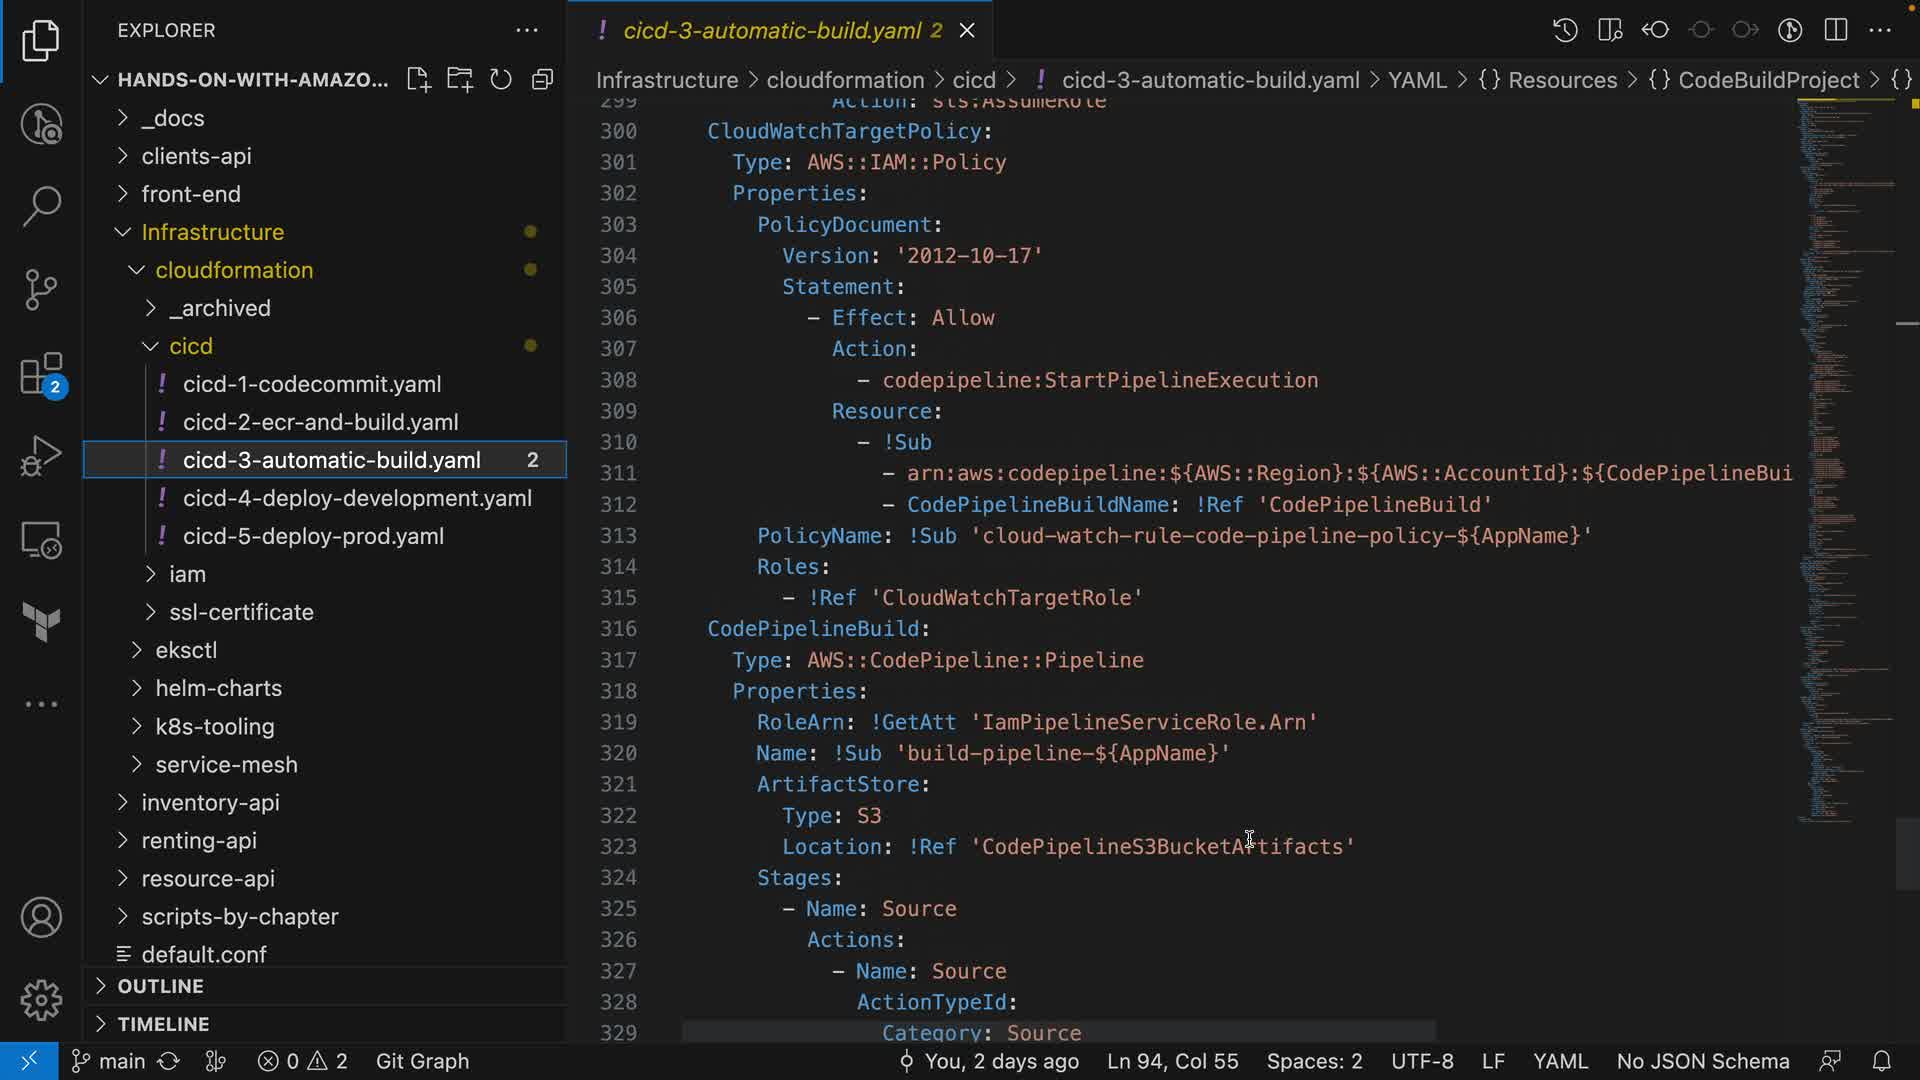The width and height of the screenshot is (1920, 1080).
Task: Click the New File icon in Explorer
Action: (x=418, y=80)
